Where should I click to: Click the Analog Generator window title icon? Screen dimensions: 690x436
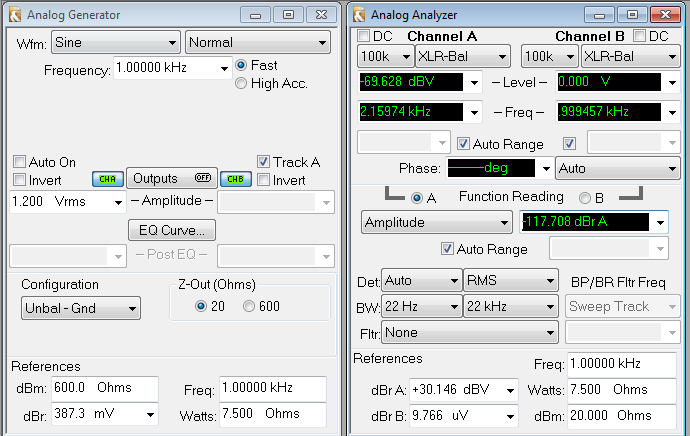[x=15, y=15]
